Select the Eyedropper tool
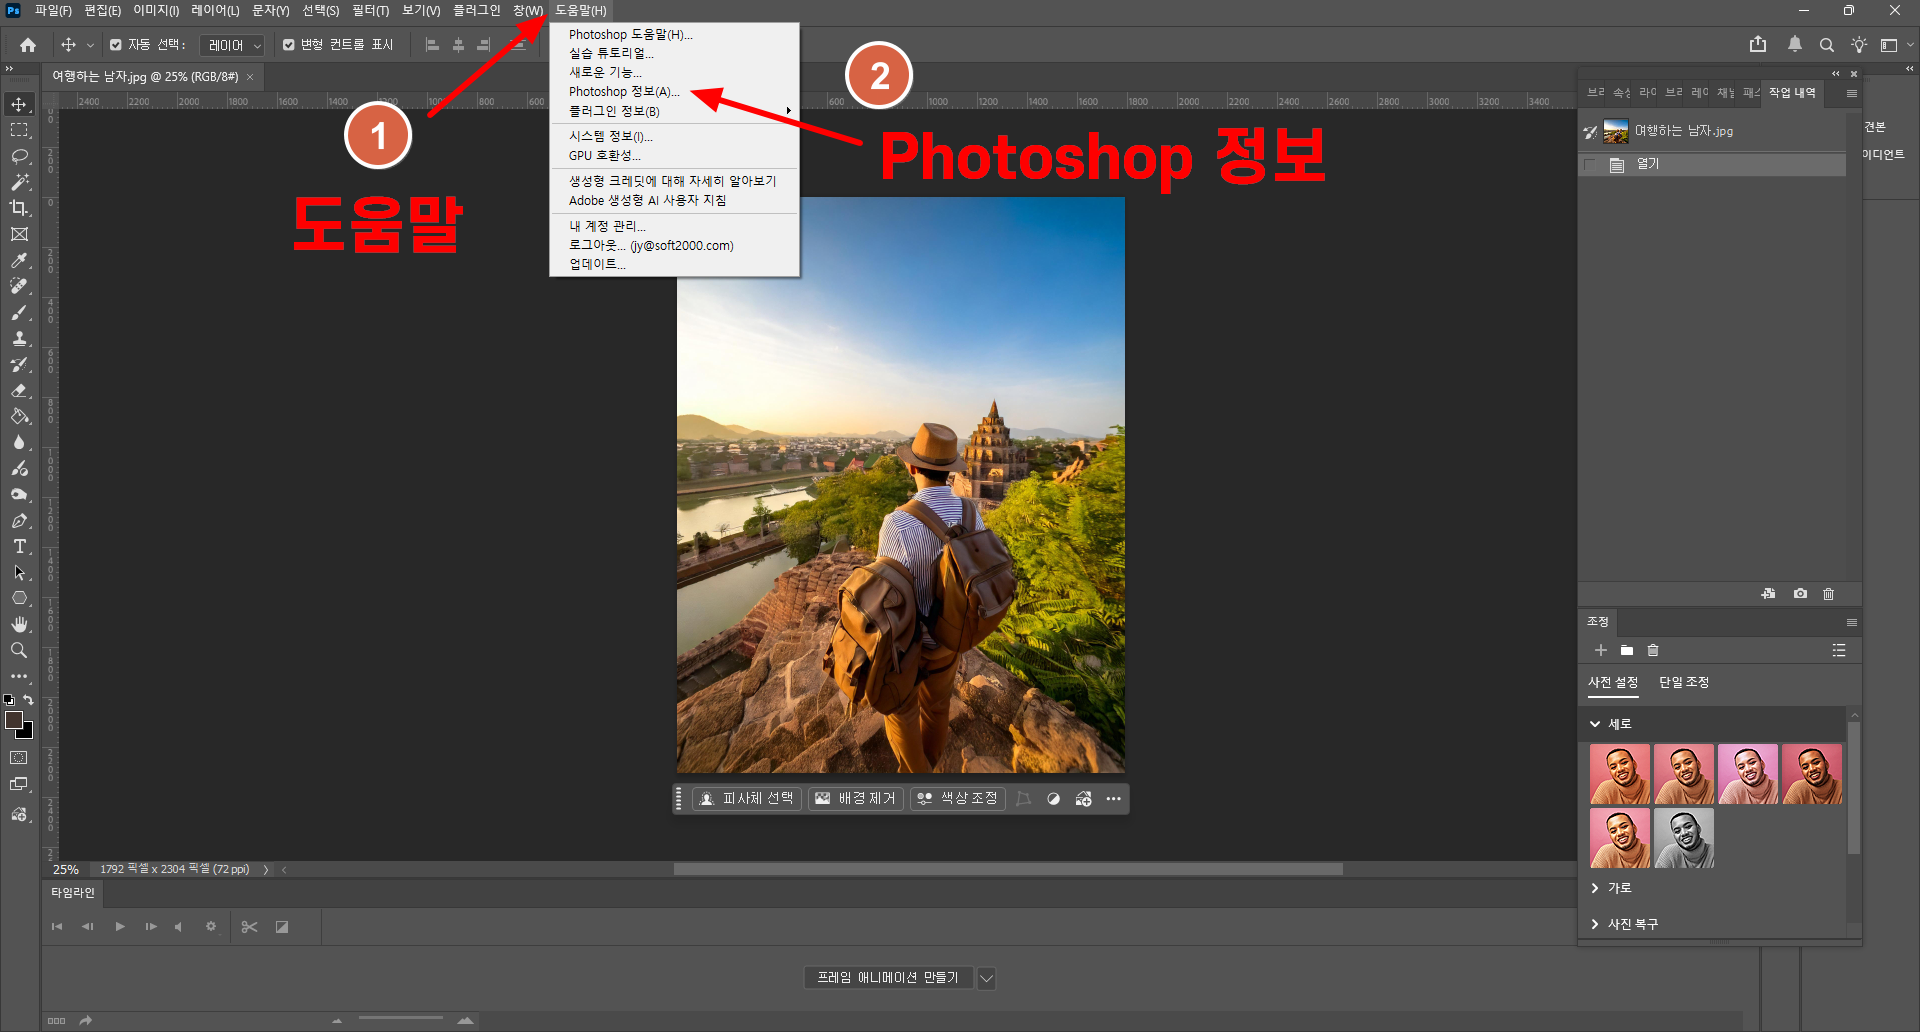 pos(19,260)
